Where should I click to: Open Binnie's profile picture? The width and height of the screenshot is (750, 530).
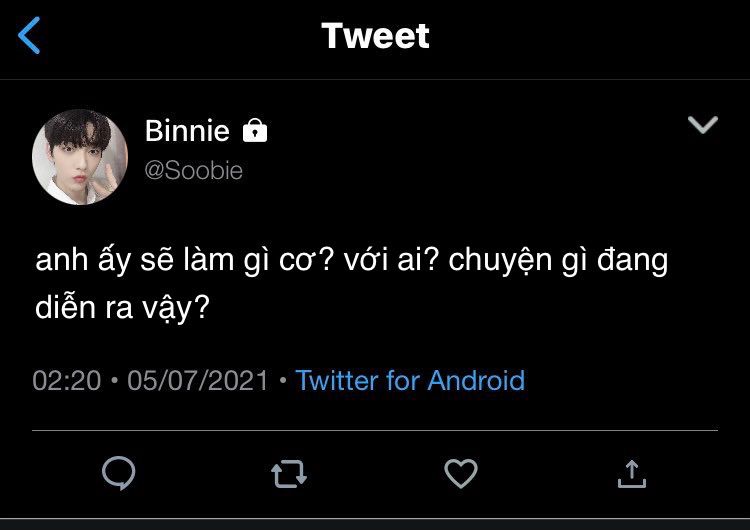tap(80, 157)
